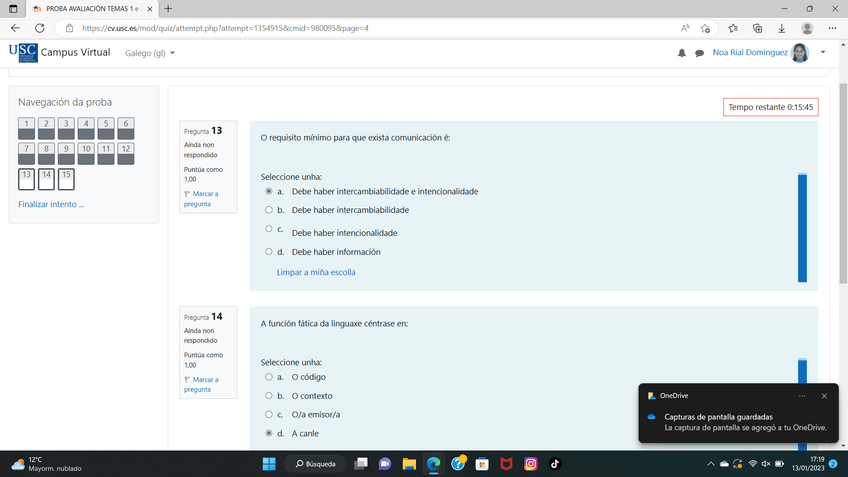Click 'Limpar a miña escolla' for question 13
This screenshot has width=848, height=477.
pos(316,273)
